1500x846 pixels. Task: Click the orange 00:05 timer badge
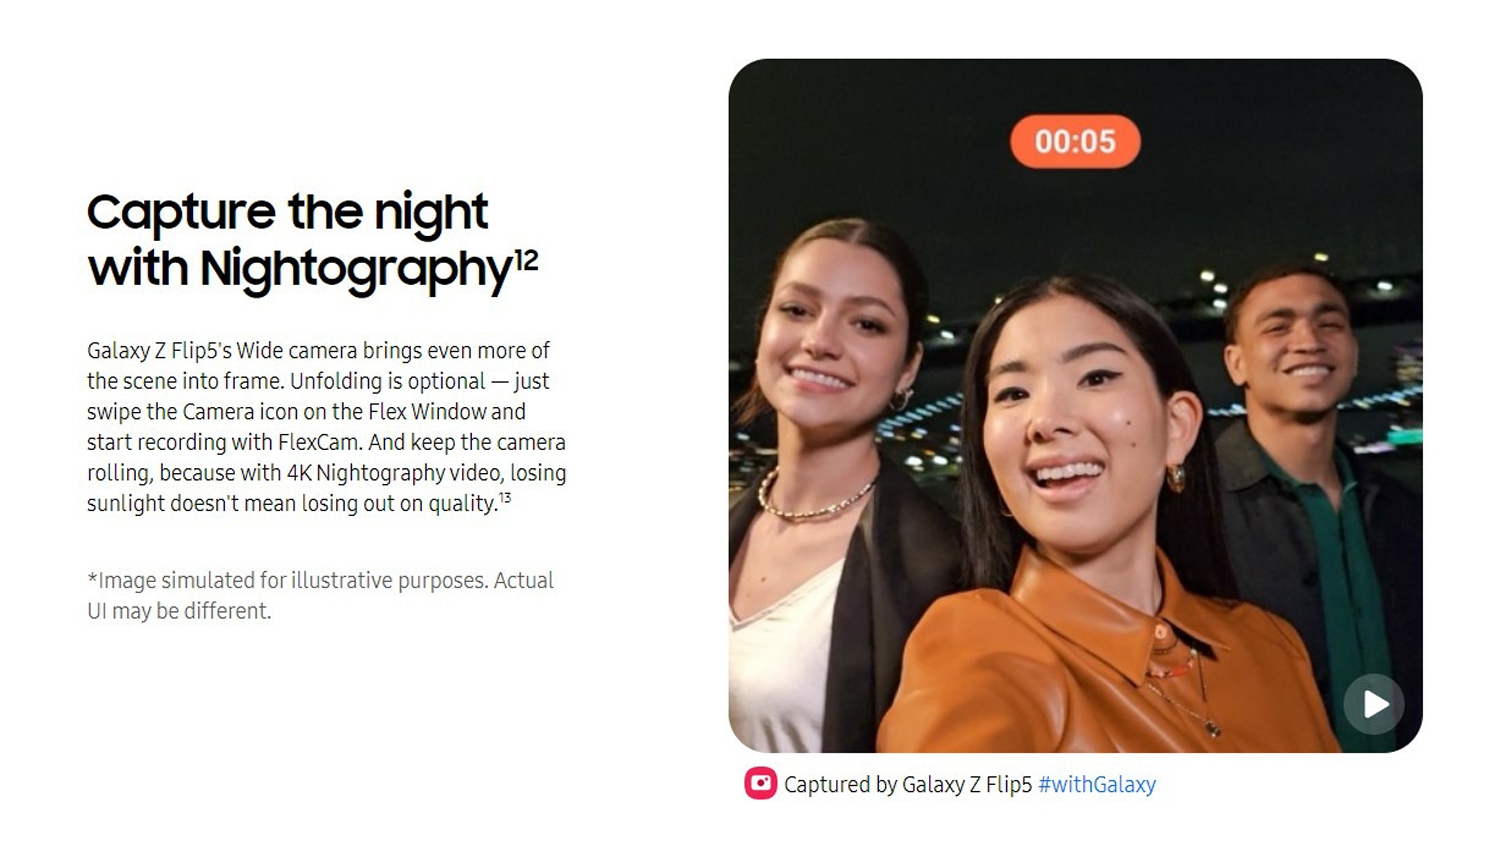click(1075, 141)
